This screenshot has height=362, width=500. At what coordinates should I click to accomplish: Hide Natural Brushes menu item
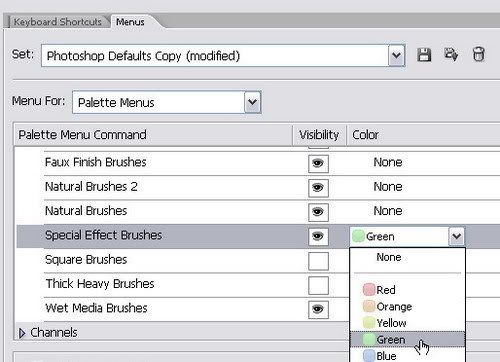point(318,212)
